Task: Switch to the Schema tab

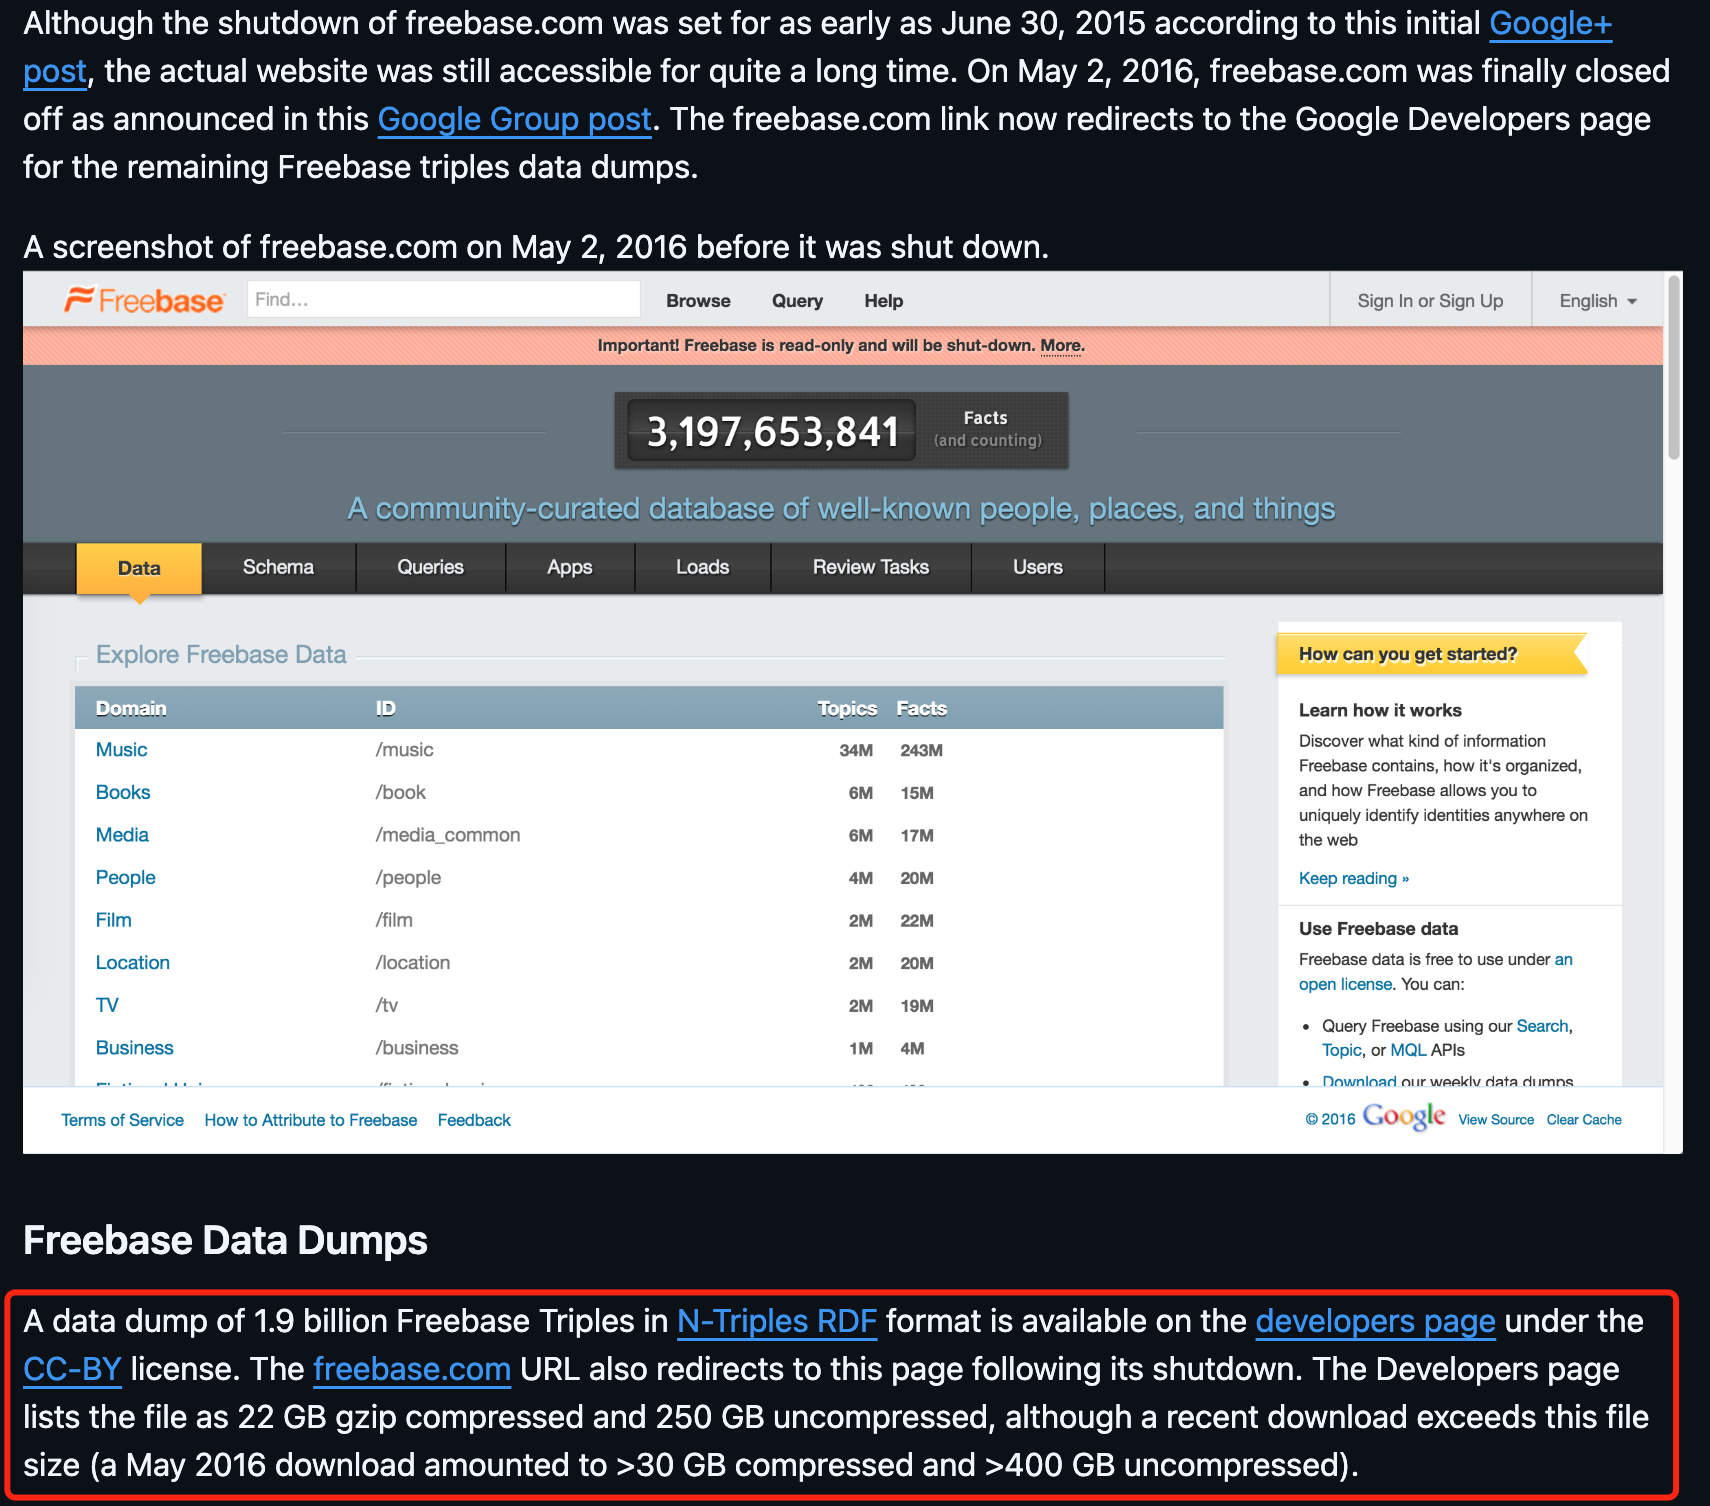Action: coord(278,567)
